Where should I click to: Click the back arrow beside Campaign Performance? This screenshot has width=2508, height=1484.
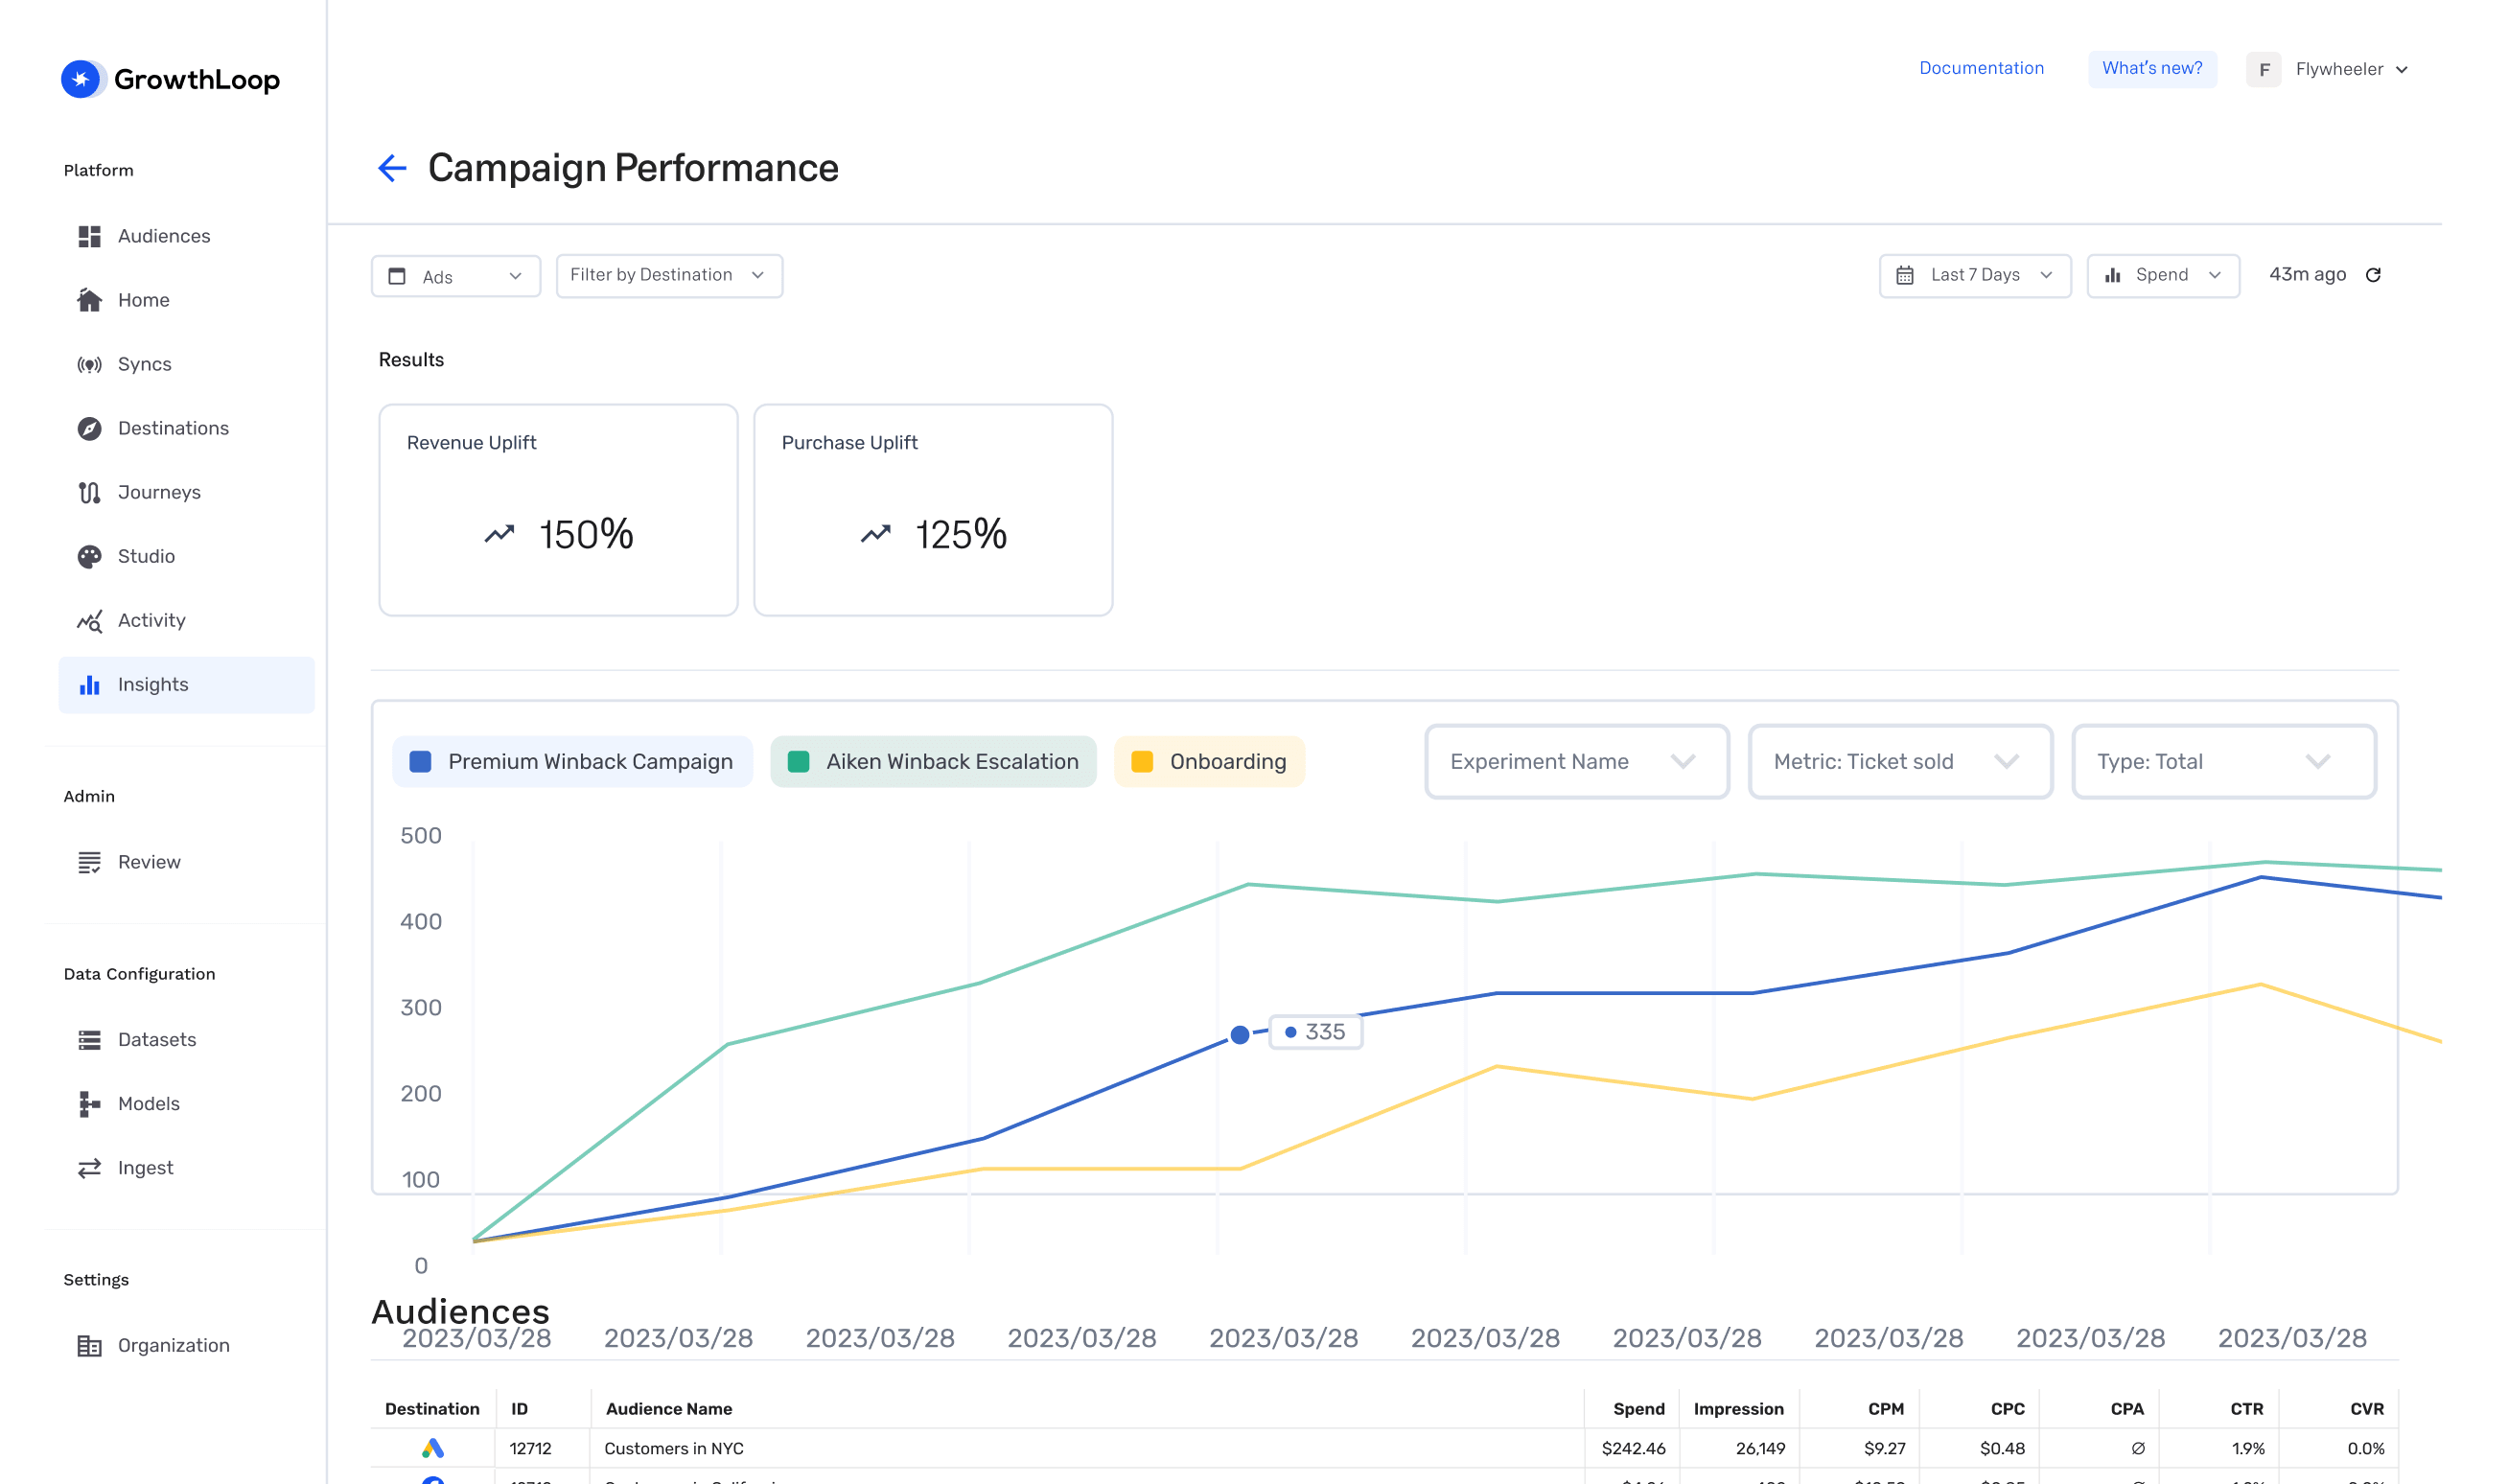(392, 168)
